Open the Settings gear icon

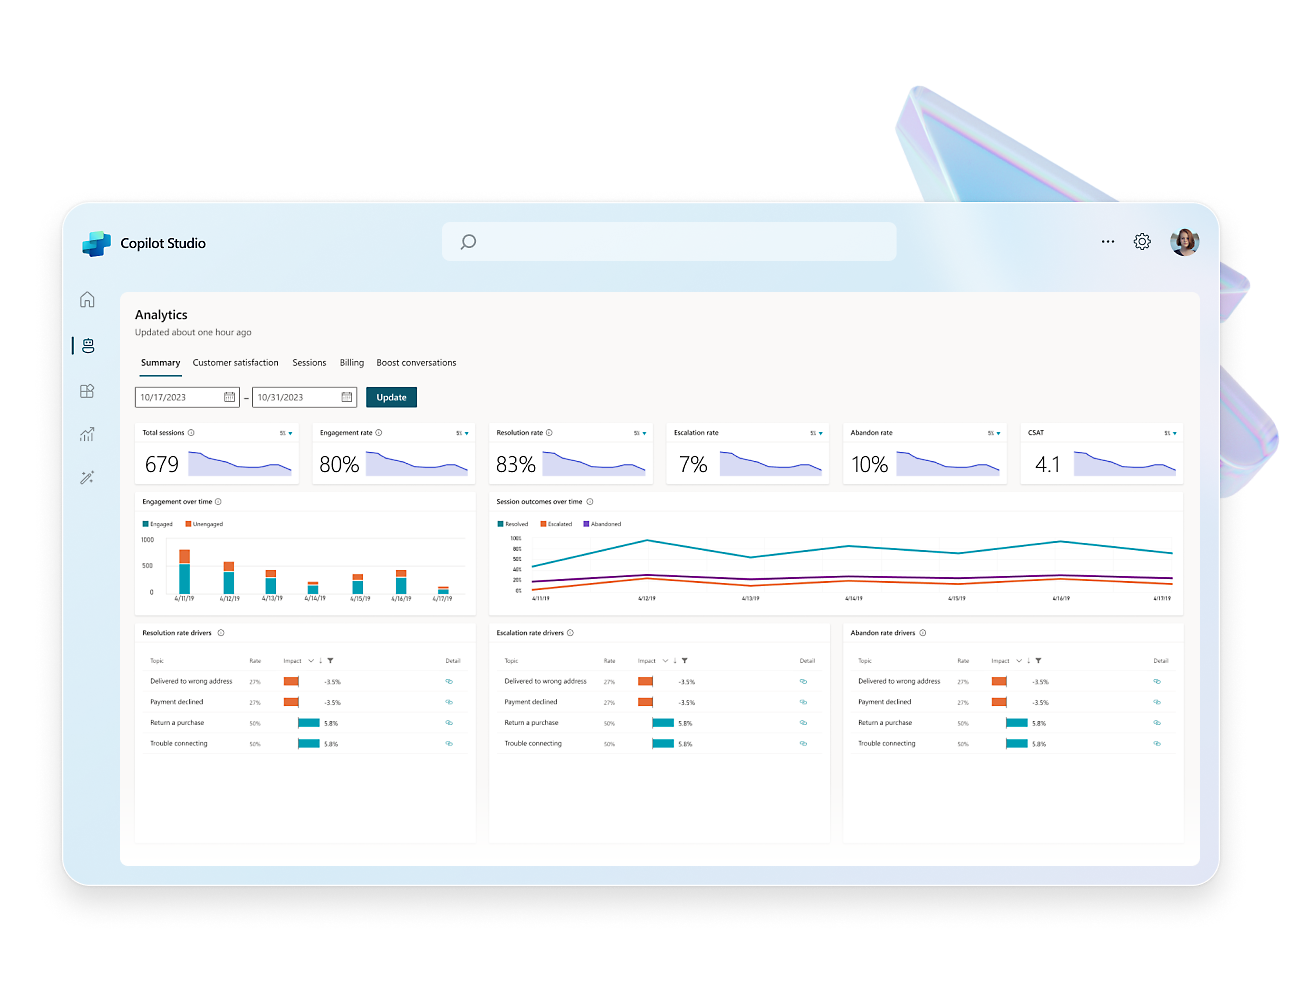click(x=1142, y=242)
